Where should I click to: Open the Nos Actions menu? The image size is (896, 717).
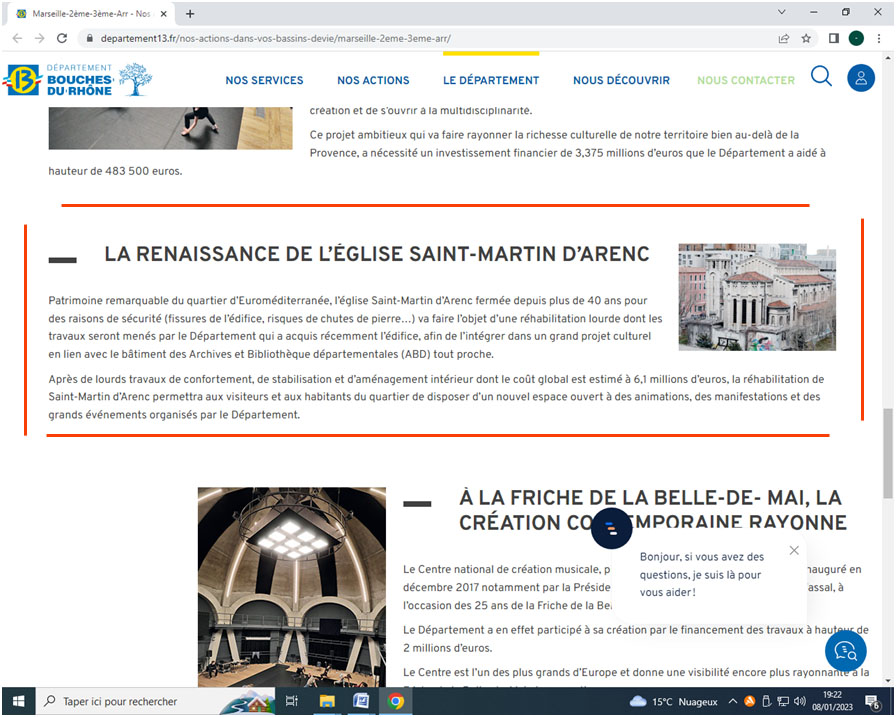tap(373, 80)
